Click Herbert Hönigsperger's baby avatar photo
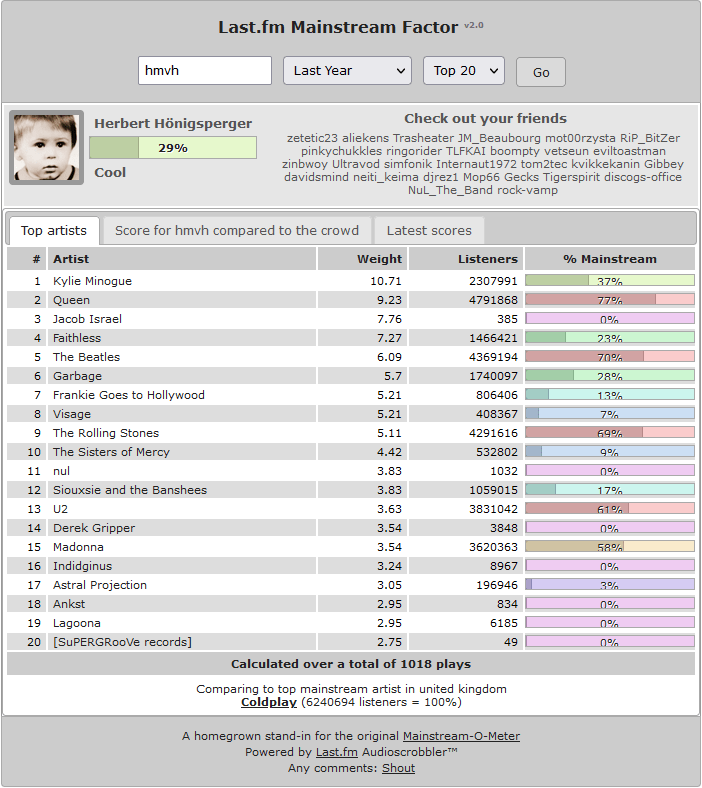 [46, 148]
